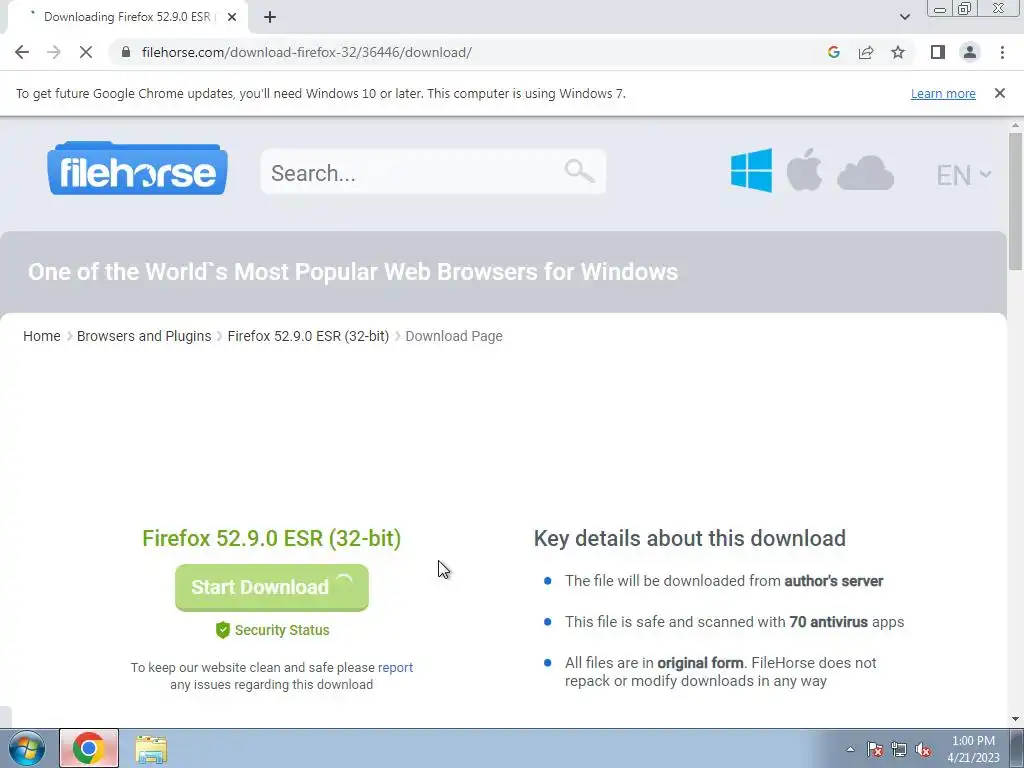
Task: Open Windows Explorer from the taskbar
Action: click(151, 749)
